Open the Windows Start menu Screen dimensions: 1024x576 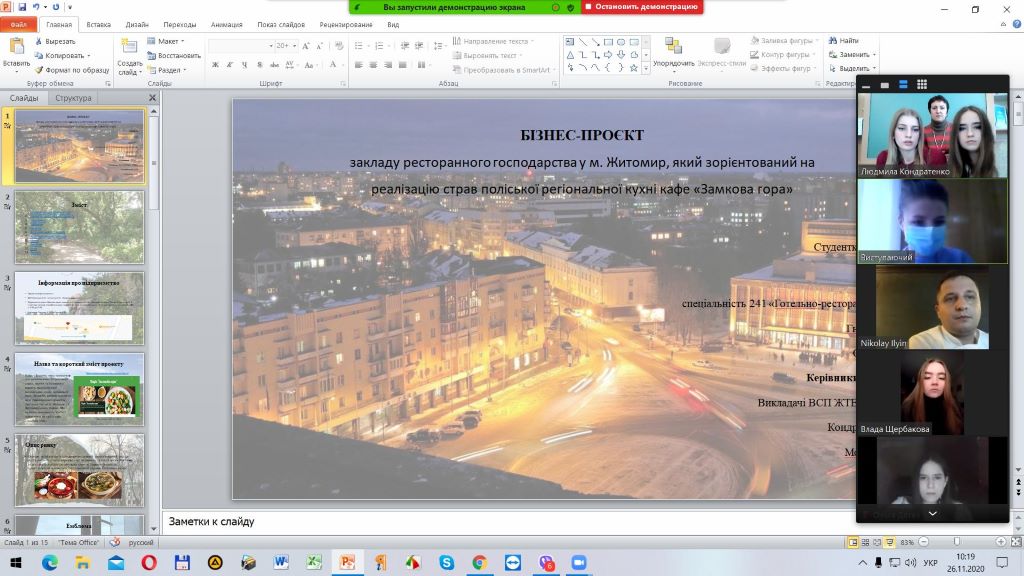point(16,562)
